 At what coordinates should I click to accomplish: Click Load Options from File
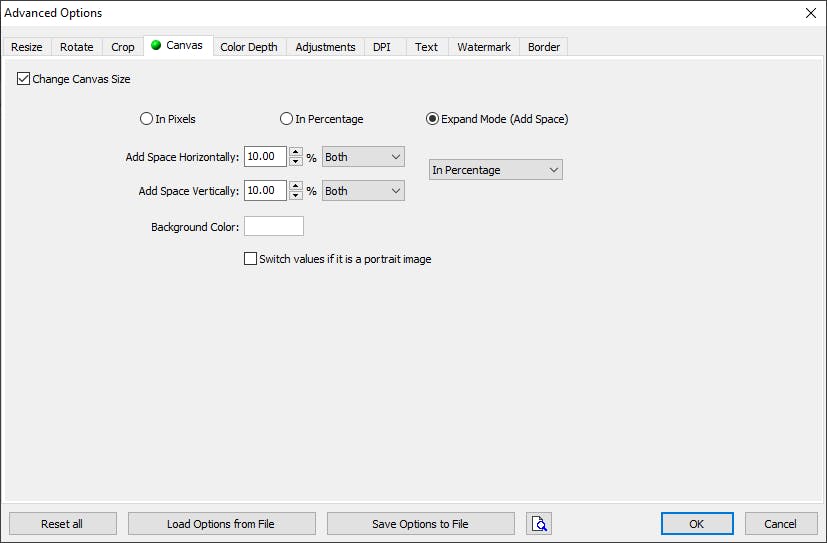click(x=221, y=524)
